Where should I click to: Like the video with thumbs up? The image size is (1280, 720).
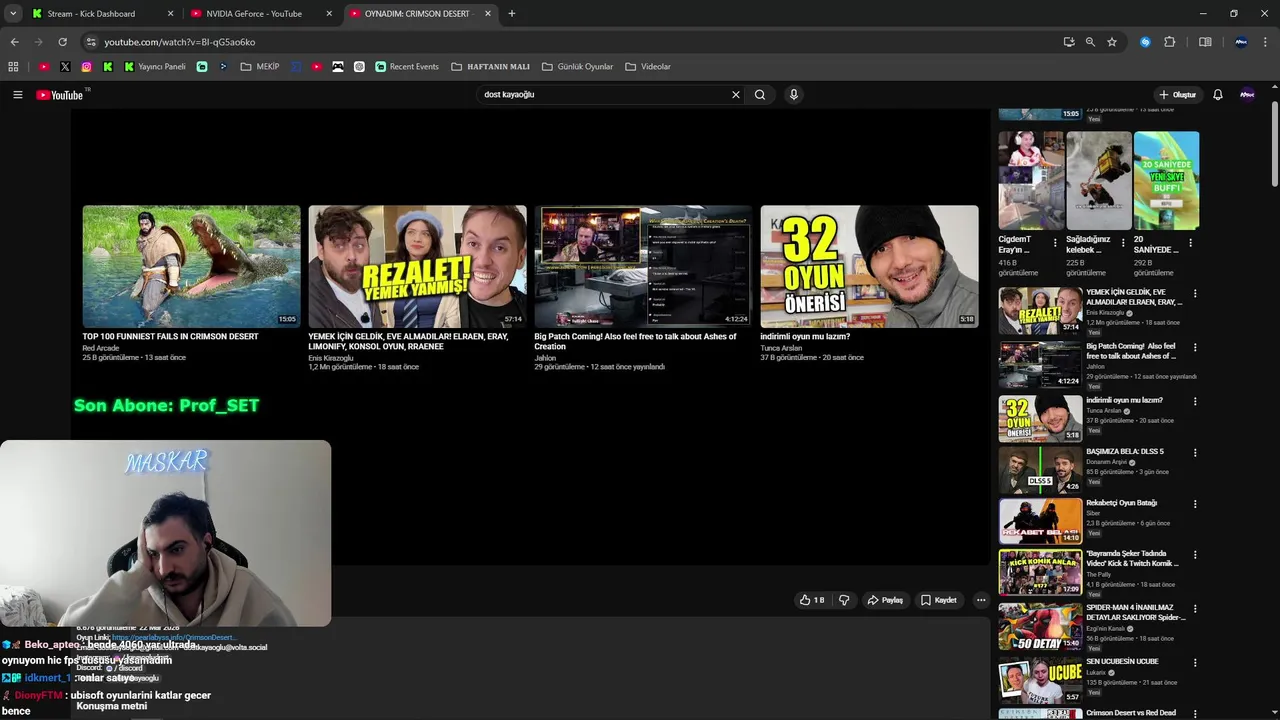[812, 600]
